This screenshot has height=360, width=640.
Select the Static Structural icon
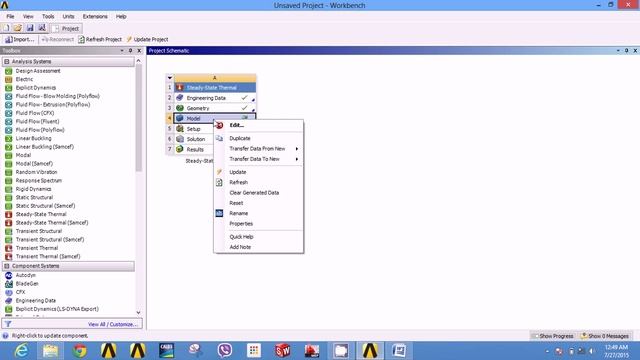point(9,198)
